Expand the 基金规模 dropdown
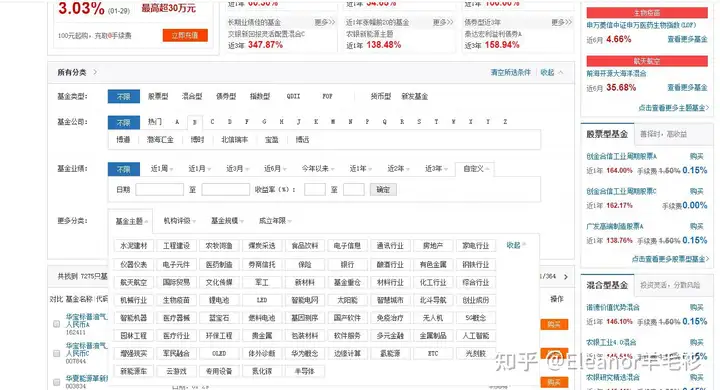 click(x=227, y=221)
